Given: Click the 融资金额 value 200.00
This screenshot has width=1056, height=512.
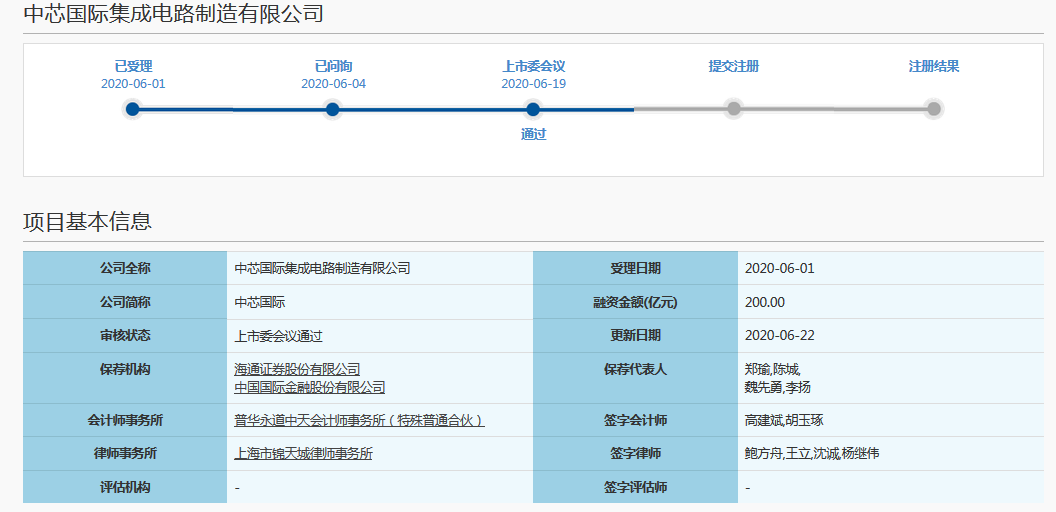Looking at the screenshot, I should 765,302.
